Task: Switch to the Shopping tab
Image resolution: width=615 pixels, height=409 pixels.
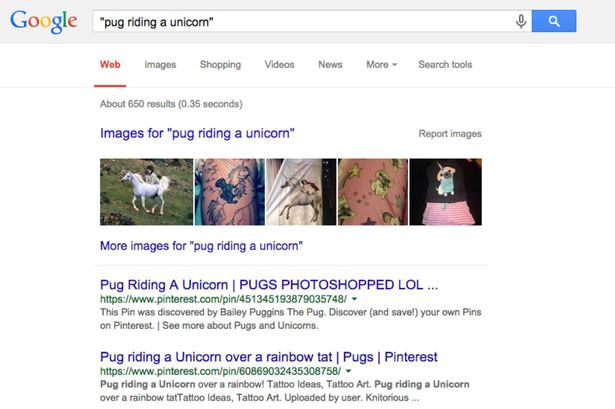Action: tap(220, 65)
